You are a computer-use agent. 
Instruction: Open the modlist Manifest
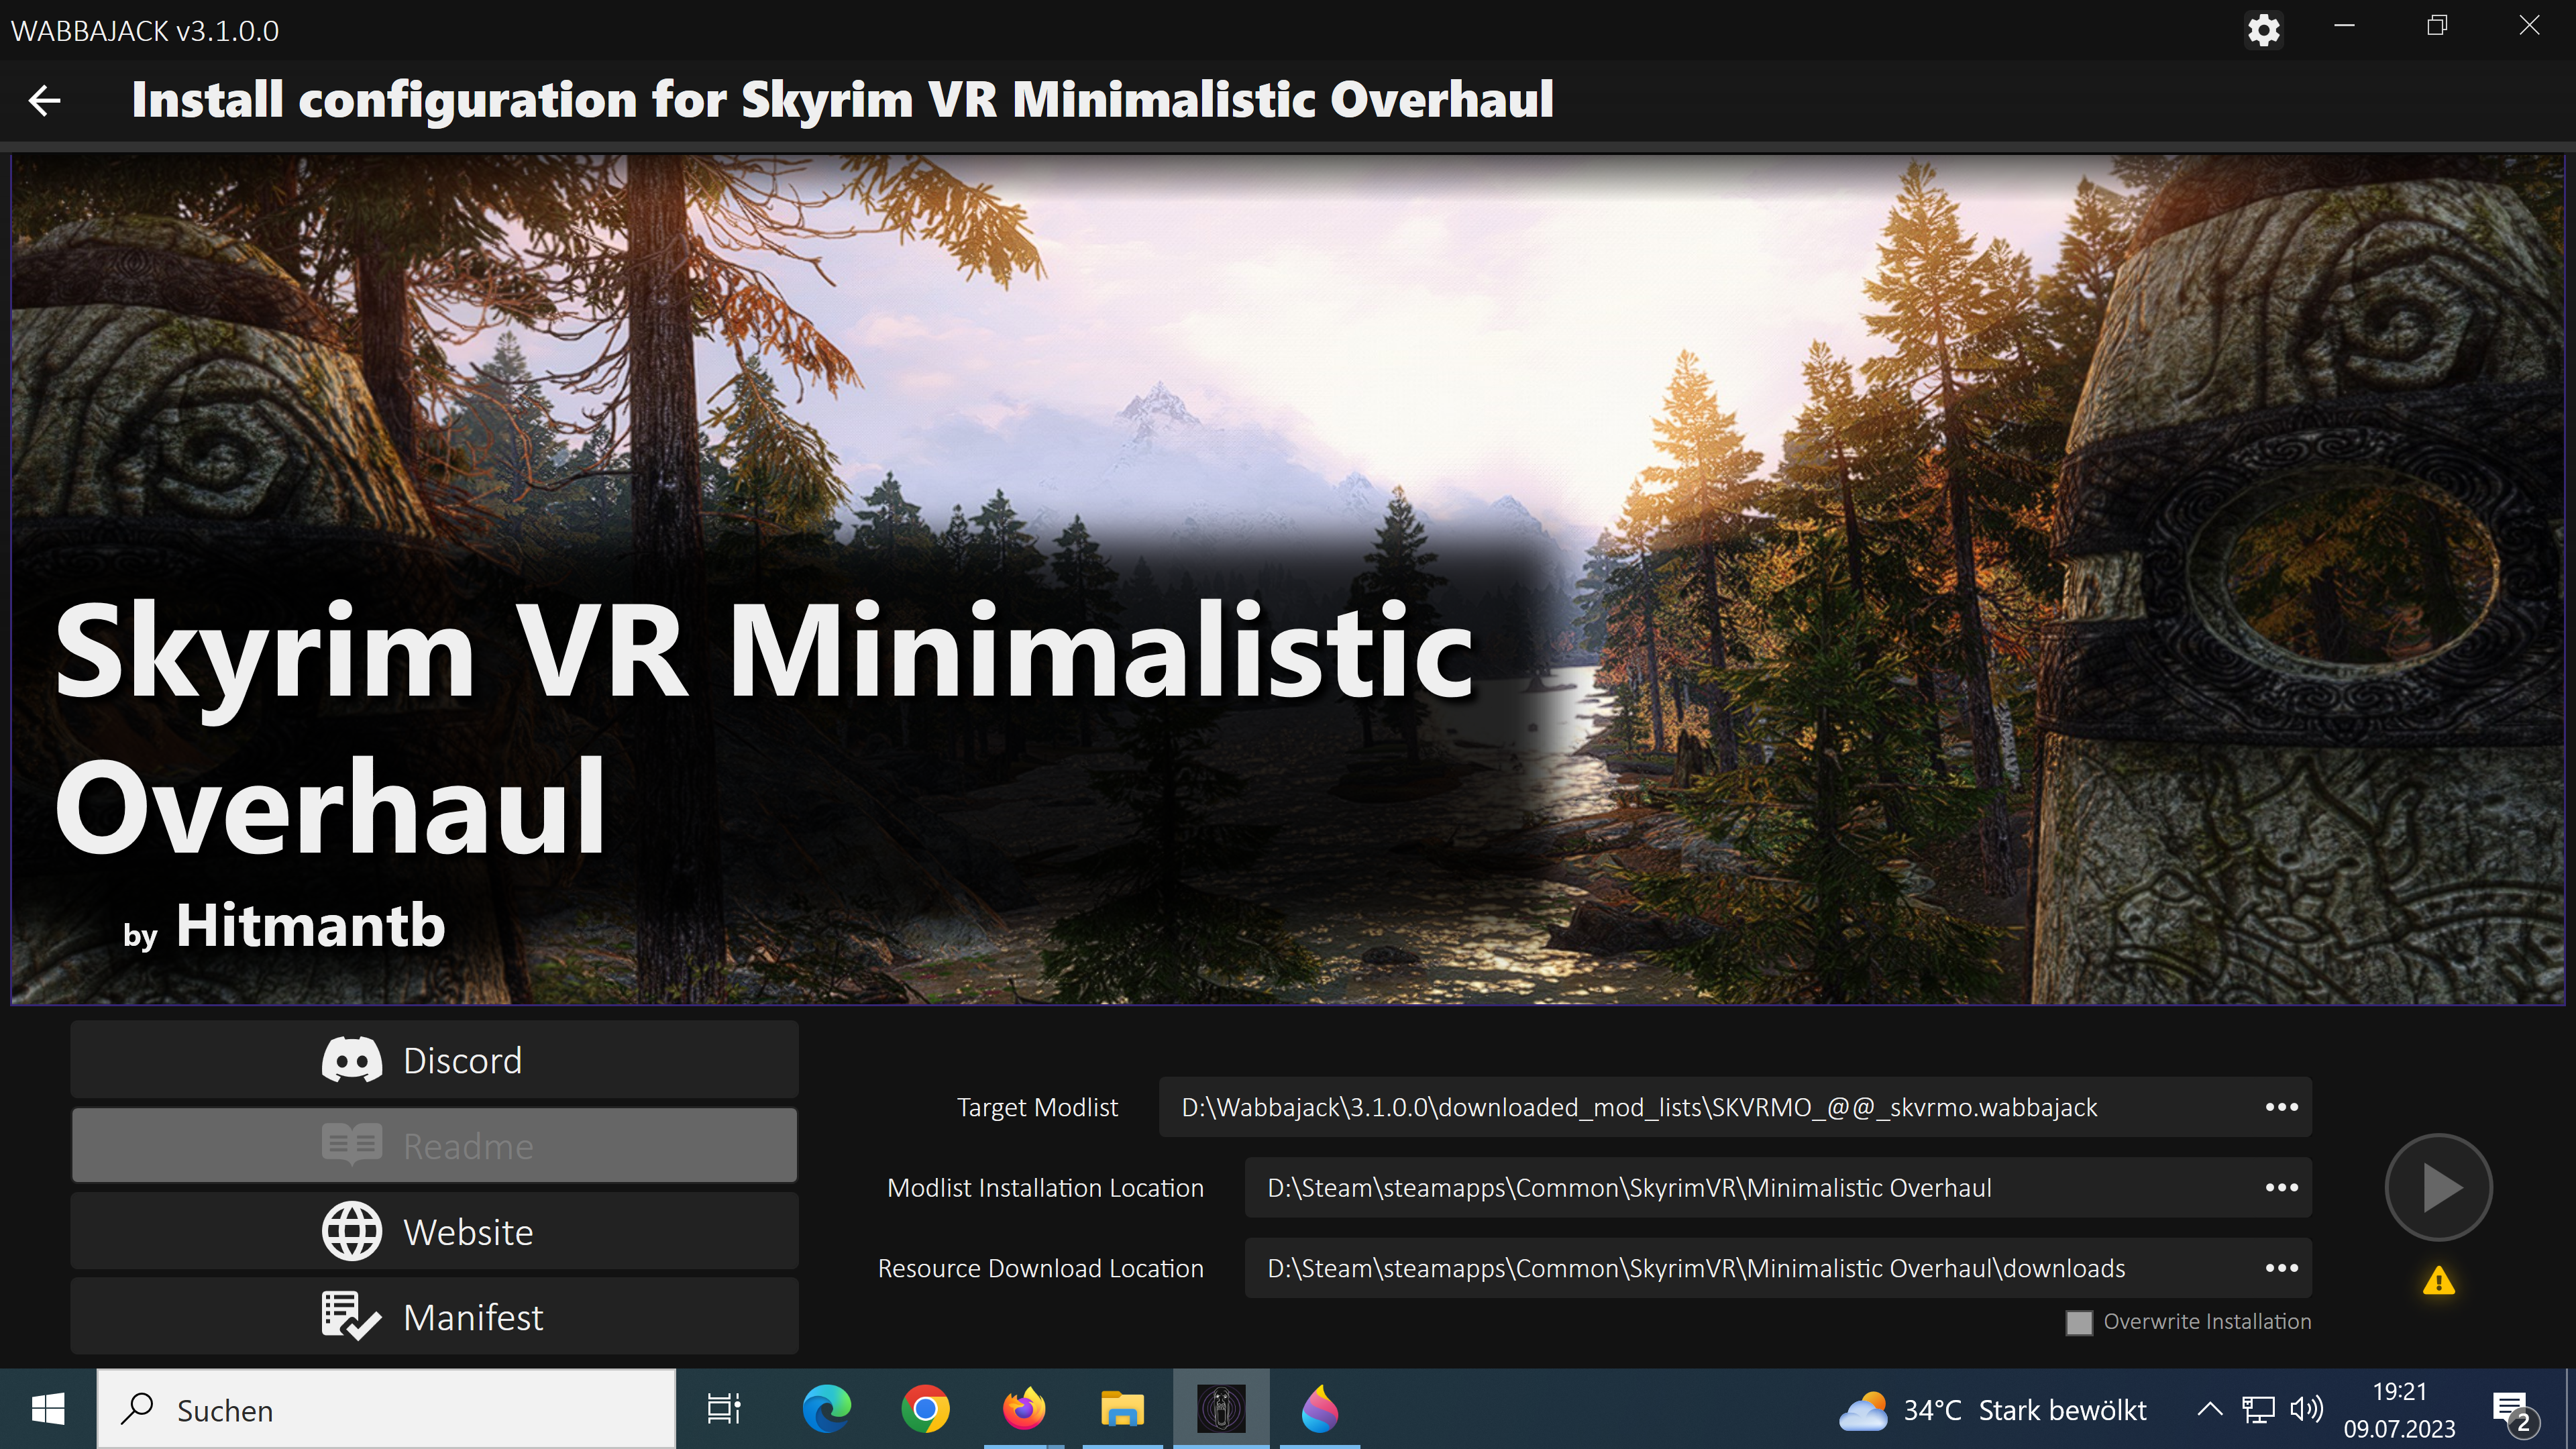[x=434, y=1317]
